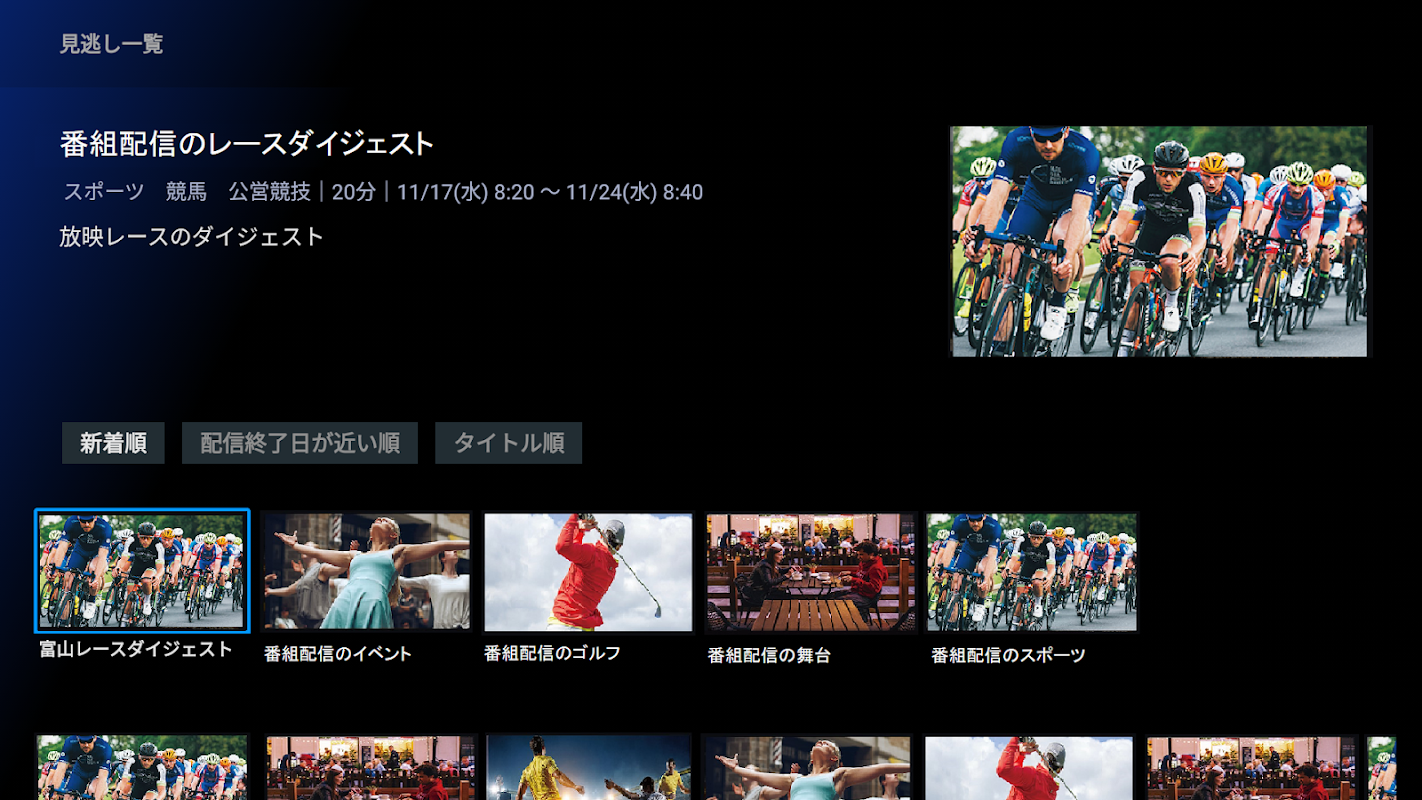Viewport: 1422px width, 800px height.
Task: Choose the 番組配信の舞台 thumbnail
Action: point(810,572)
